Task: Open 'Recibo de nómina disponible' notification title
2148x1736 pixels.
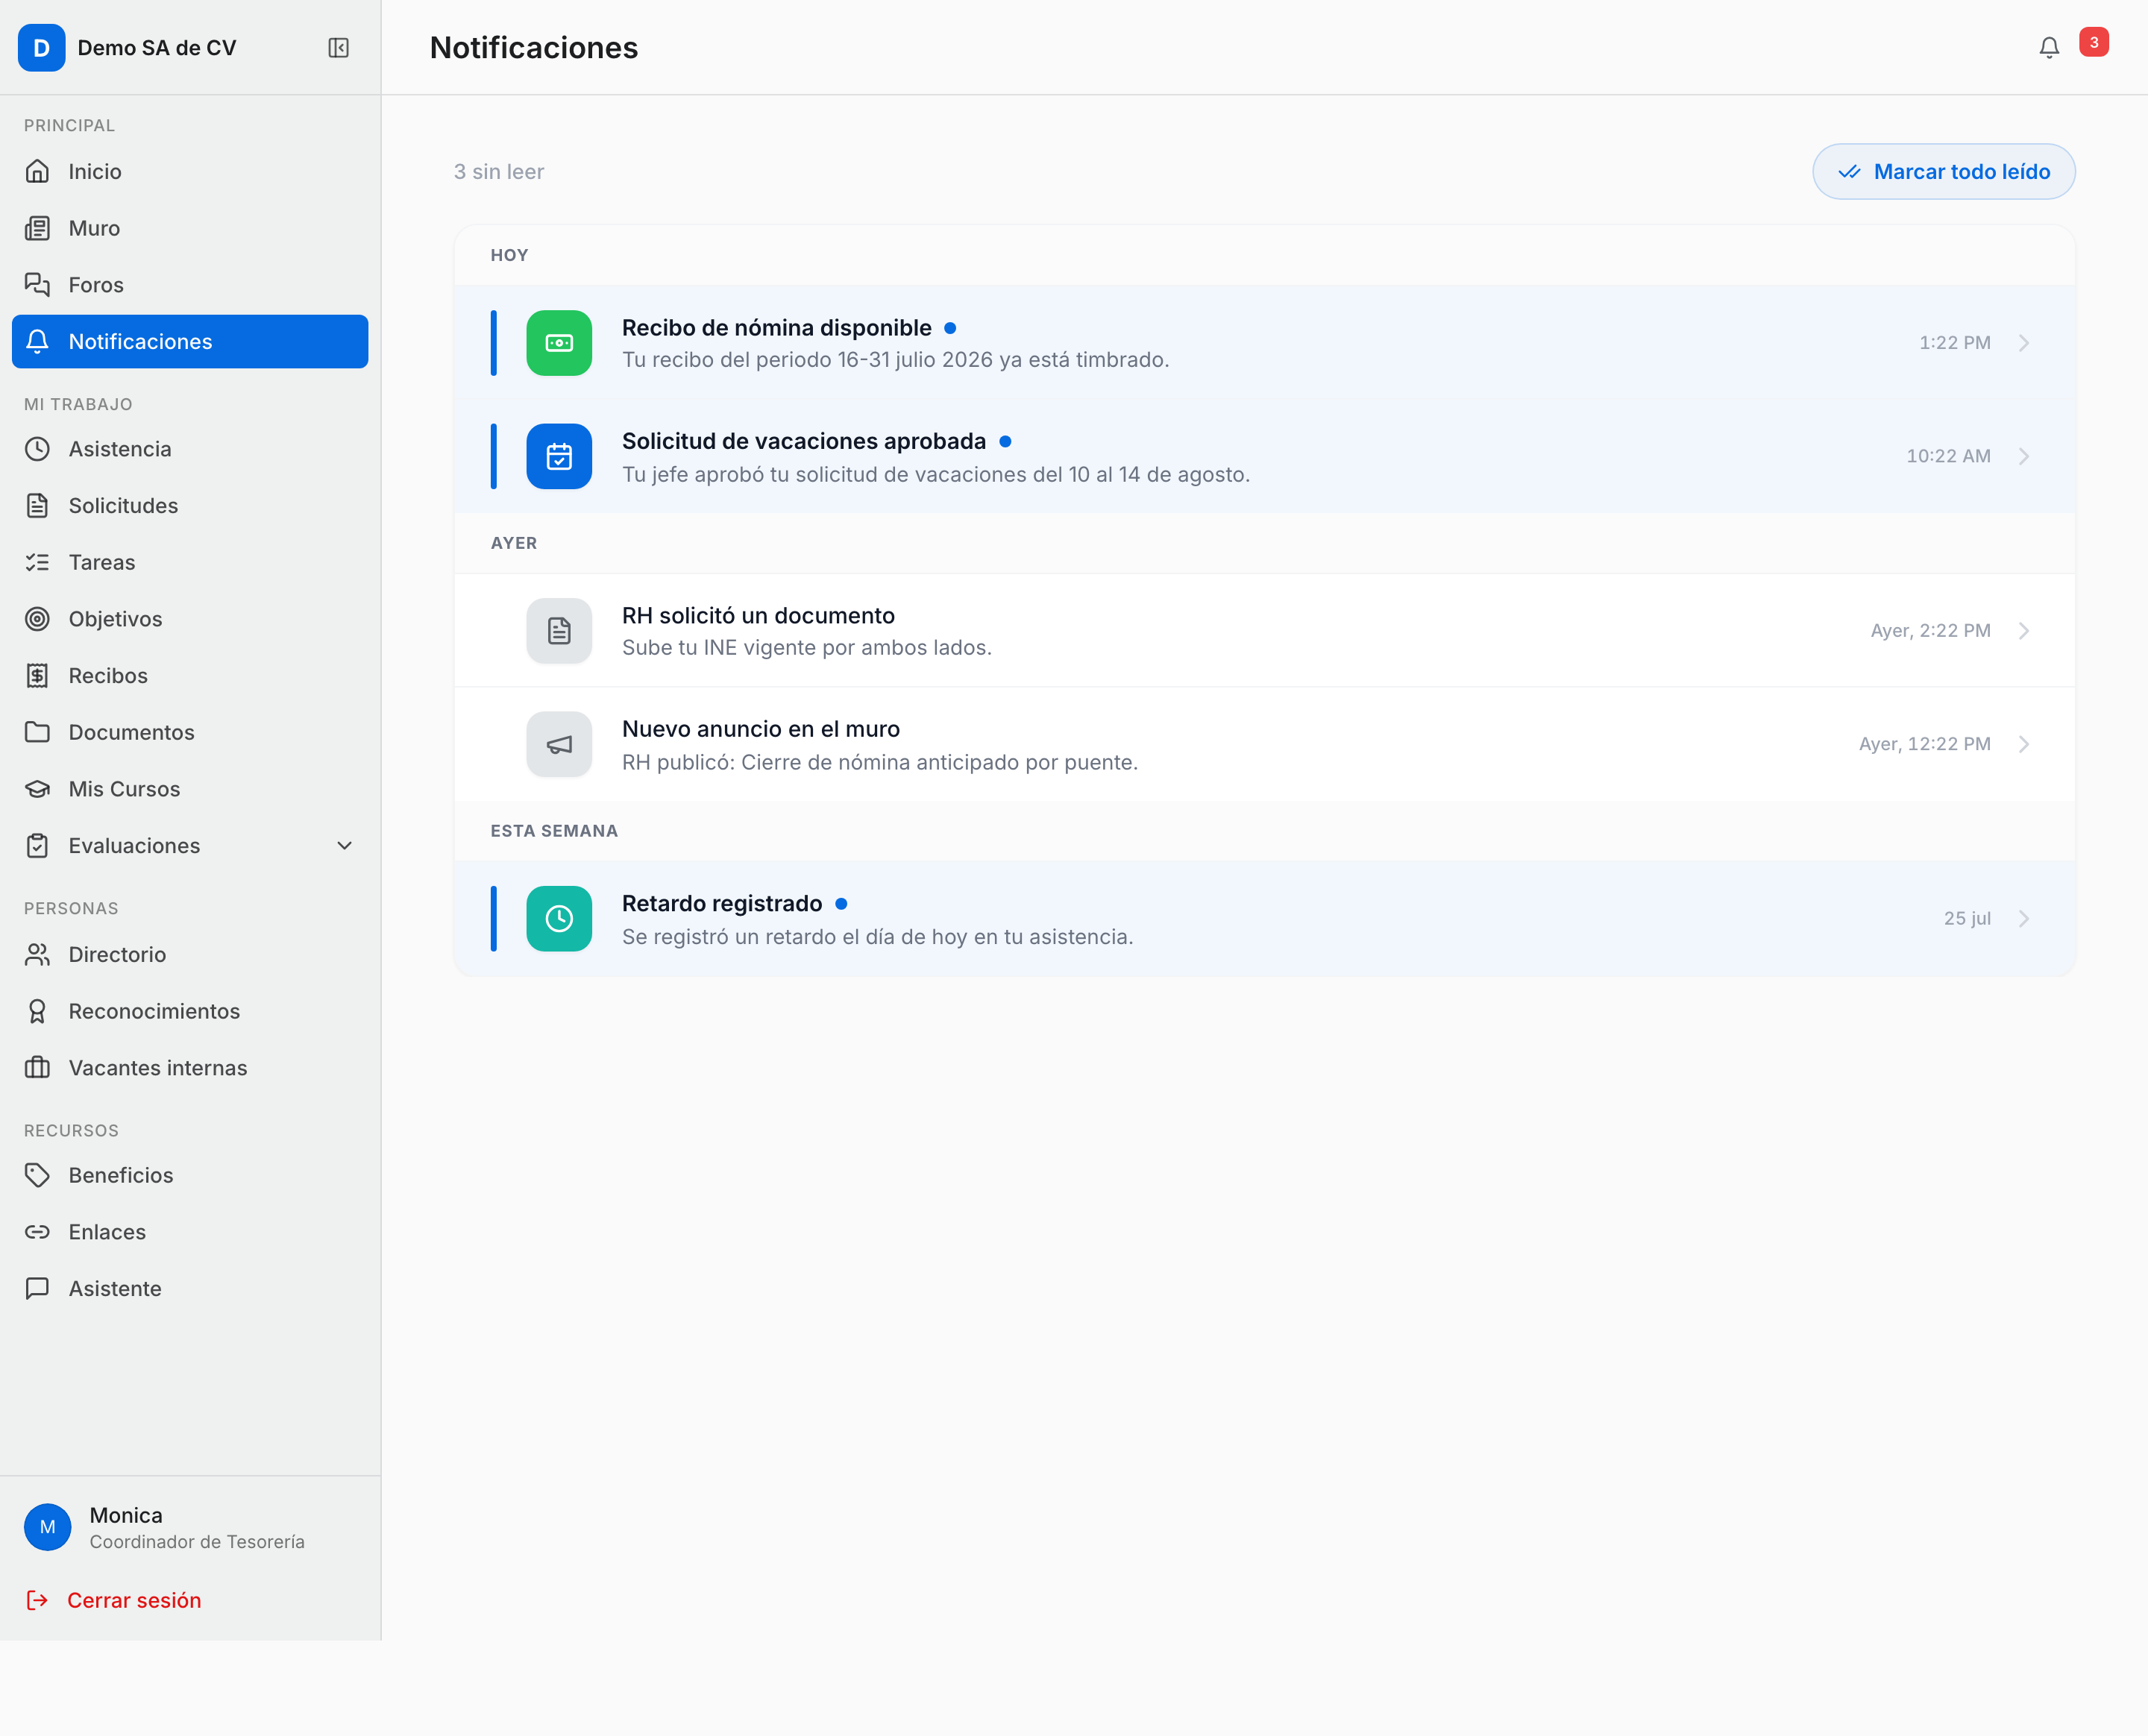Action: tap(777, 328)
